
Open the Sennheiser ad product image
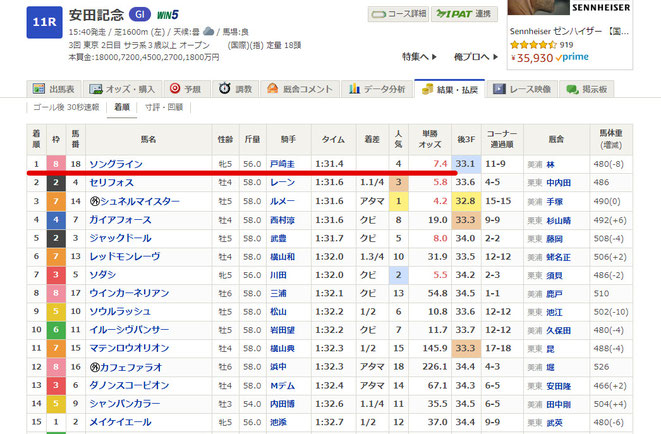pyautogui.click(x=538, y=7)
